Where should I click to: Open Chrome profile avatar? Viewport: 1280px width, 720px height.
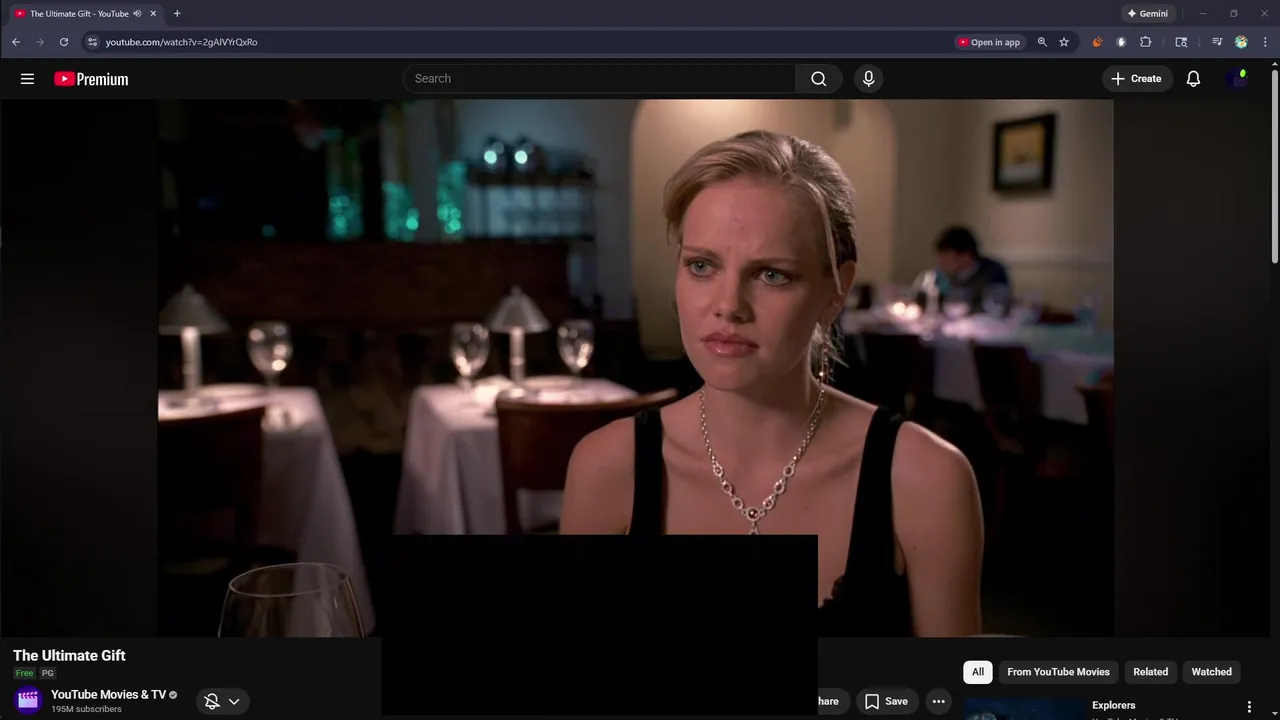click(1241, 42)
